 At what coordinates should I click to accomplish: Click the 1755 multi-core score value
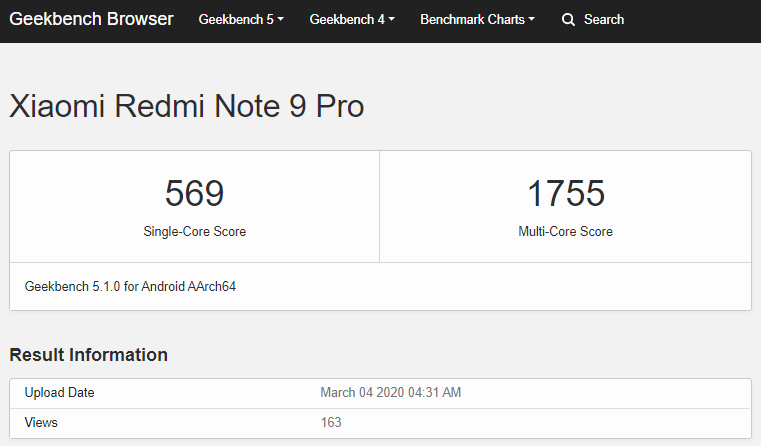(x=565, y=193)
